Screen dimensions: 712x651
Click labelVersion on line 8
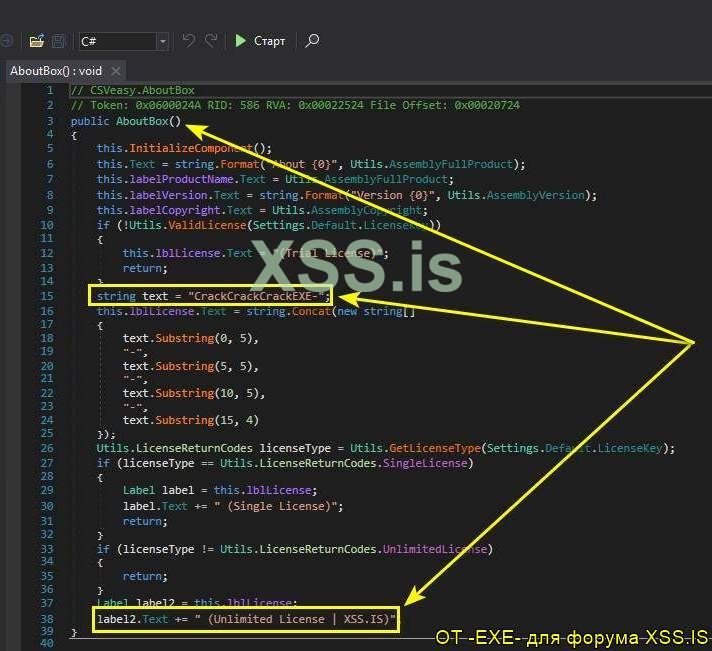click(168, 195)
